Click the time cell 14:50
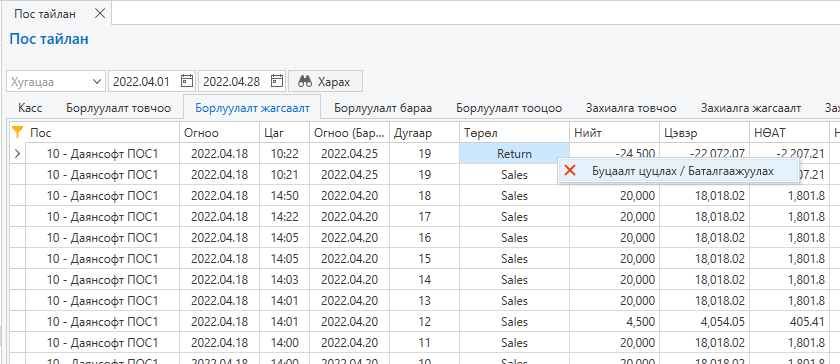 [x=284, y=196]
